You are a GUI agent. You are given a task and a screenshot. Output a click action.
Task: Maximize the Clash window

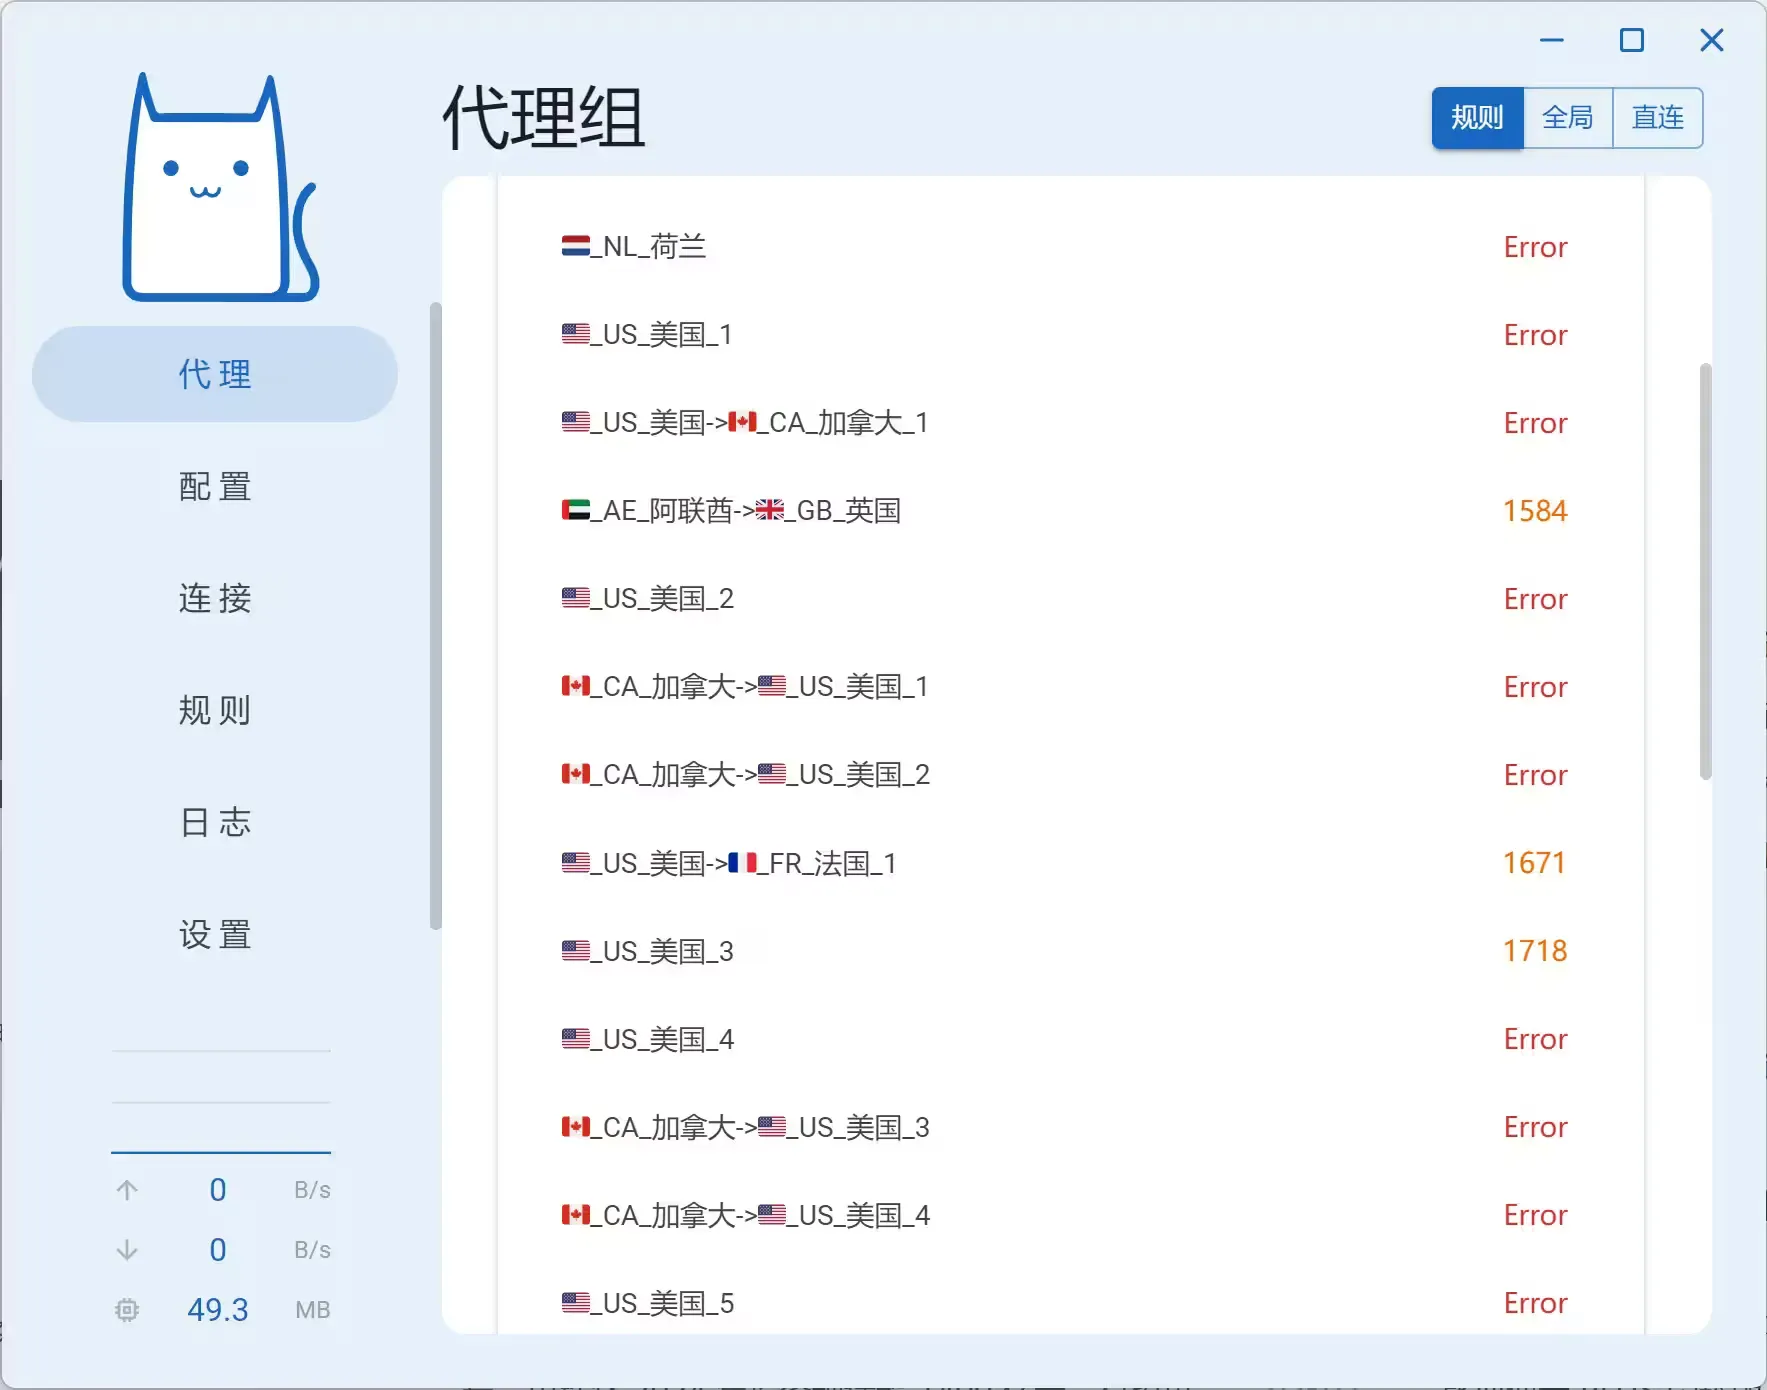click(x=1631, y=41)
